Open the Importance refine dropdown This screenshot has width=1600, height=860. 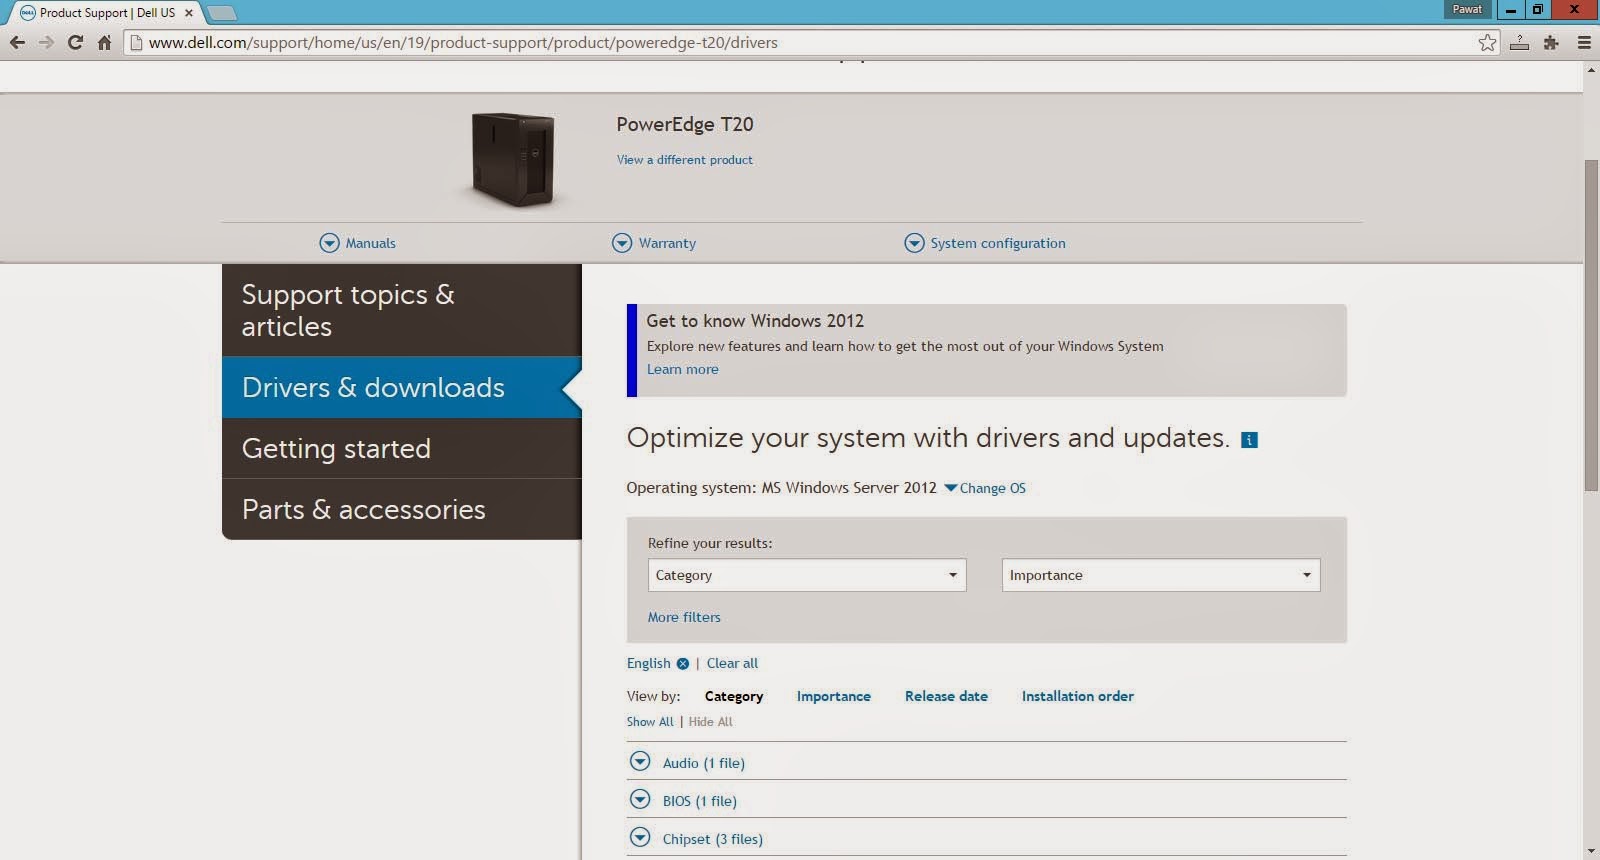tap(1161, 575)
